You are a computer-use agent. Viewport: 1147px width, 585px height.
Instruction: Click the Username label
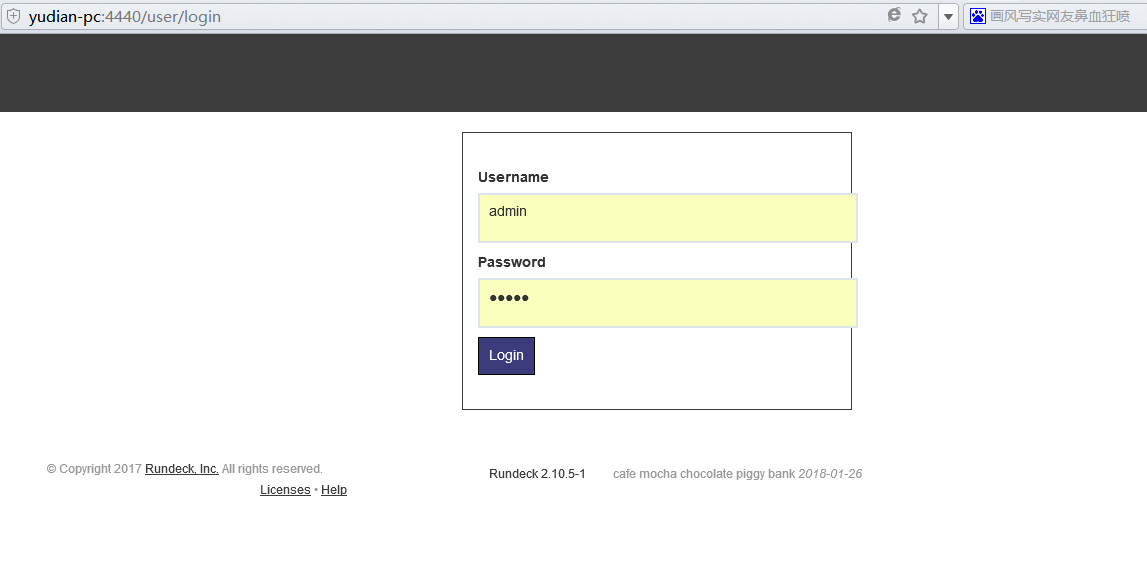(x=513, y=177)
